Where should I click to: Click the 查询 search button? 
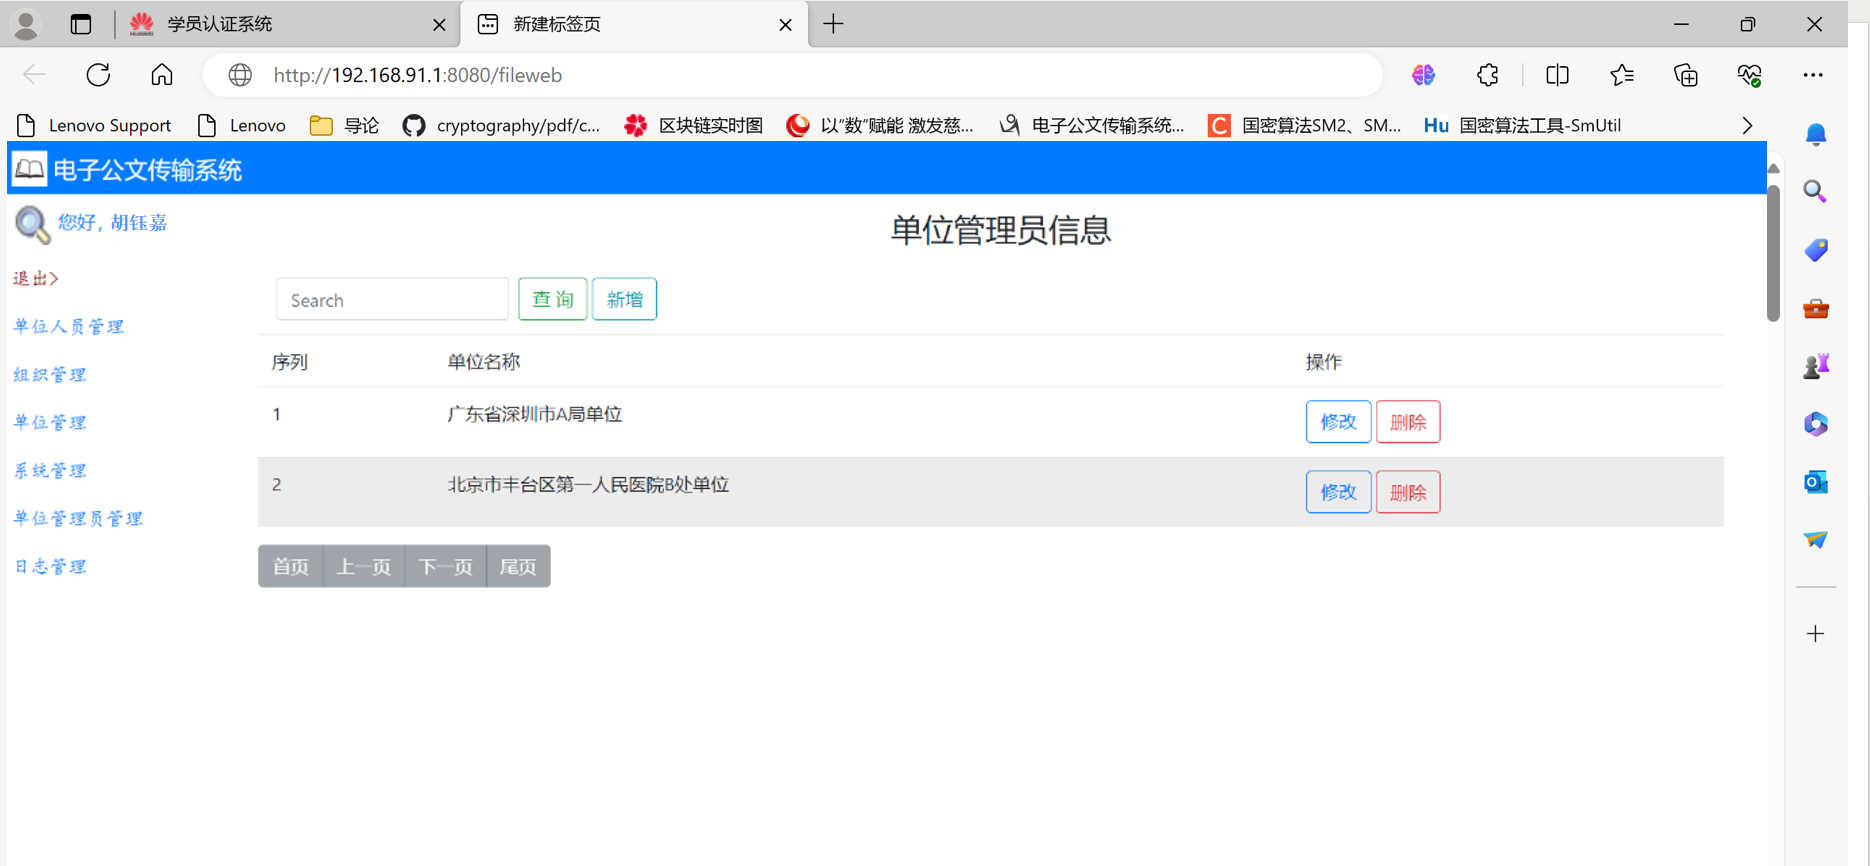(553, 299)
